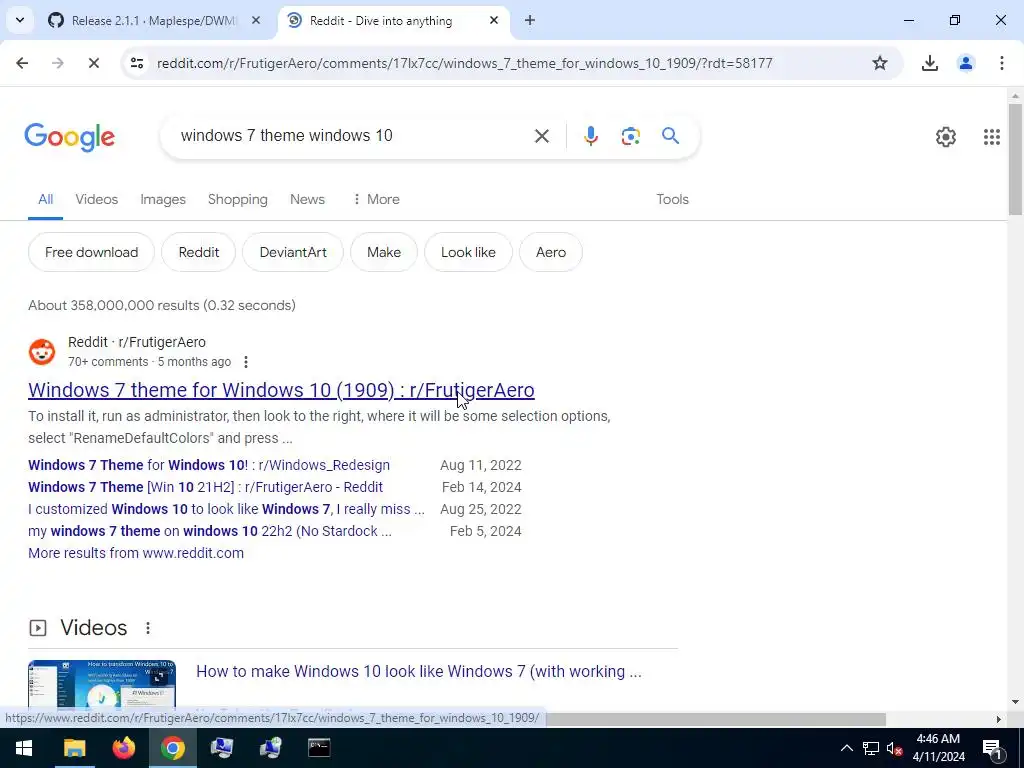Open the notification center icon

tap(993, 748)
